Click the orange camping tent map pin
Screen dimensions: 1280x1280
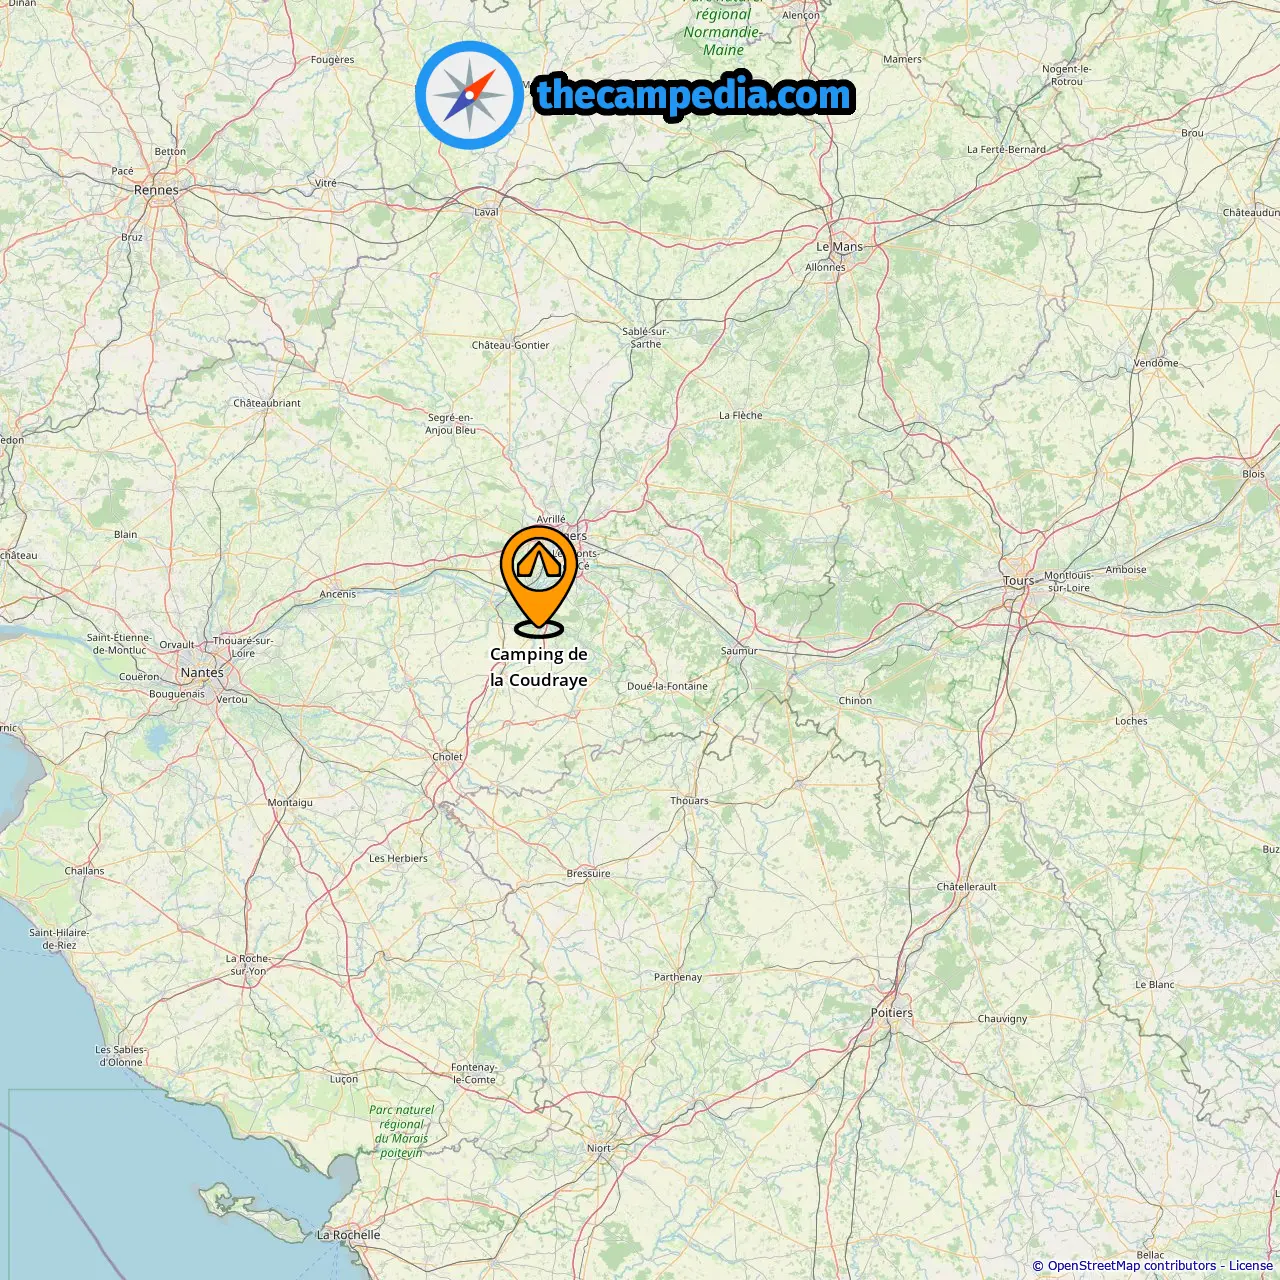(539, 582)
